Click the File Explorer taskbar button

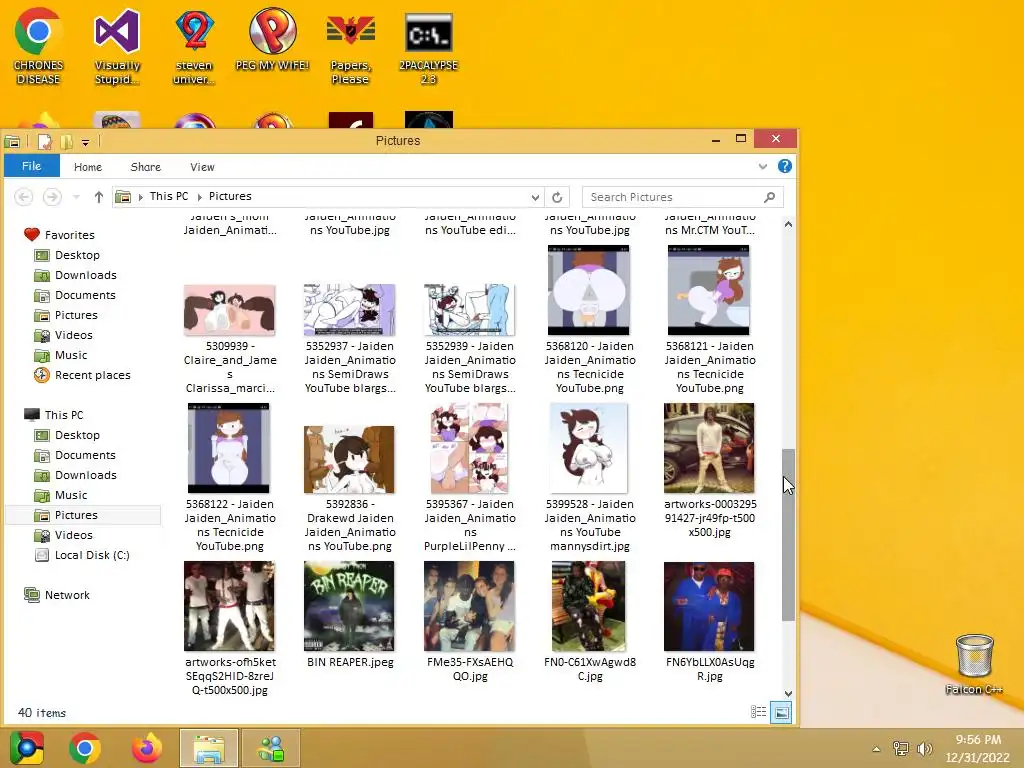208,748
